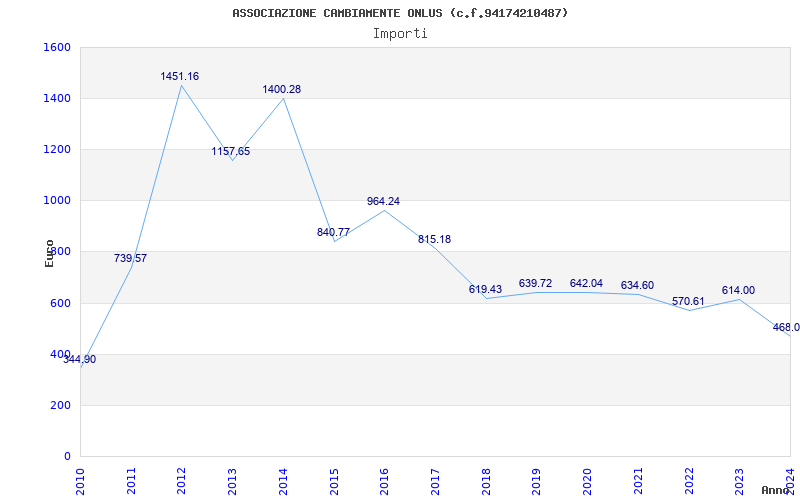Screen dimensions: 800x500
Task: Click the 1400 y-axis tick label
Action: [x=57, y=98]
